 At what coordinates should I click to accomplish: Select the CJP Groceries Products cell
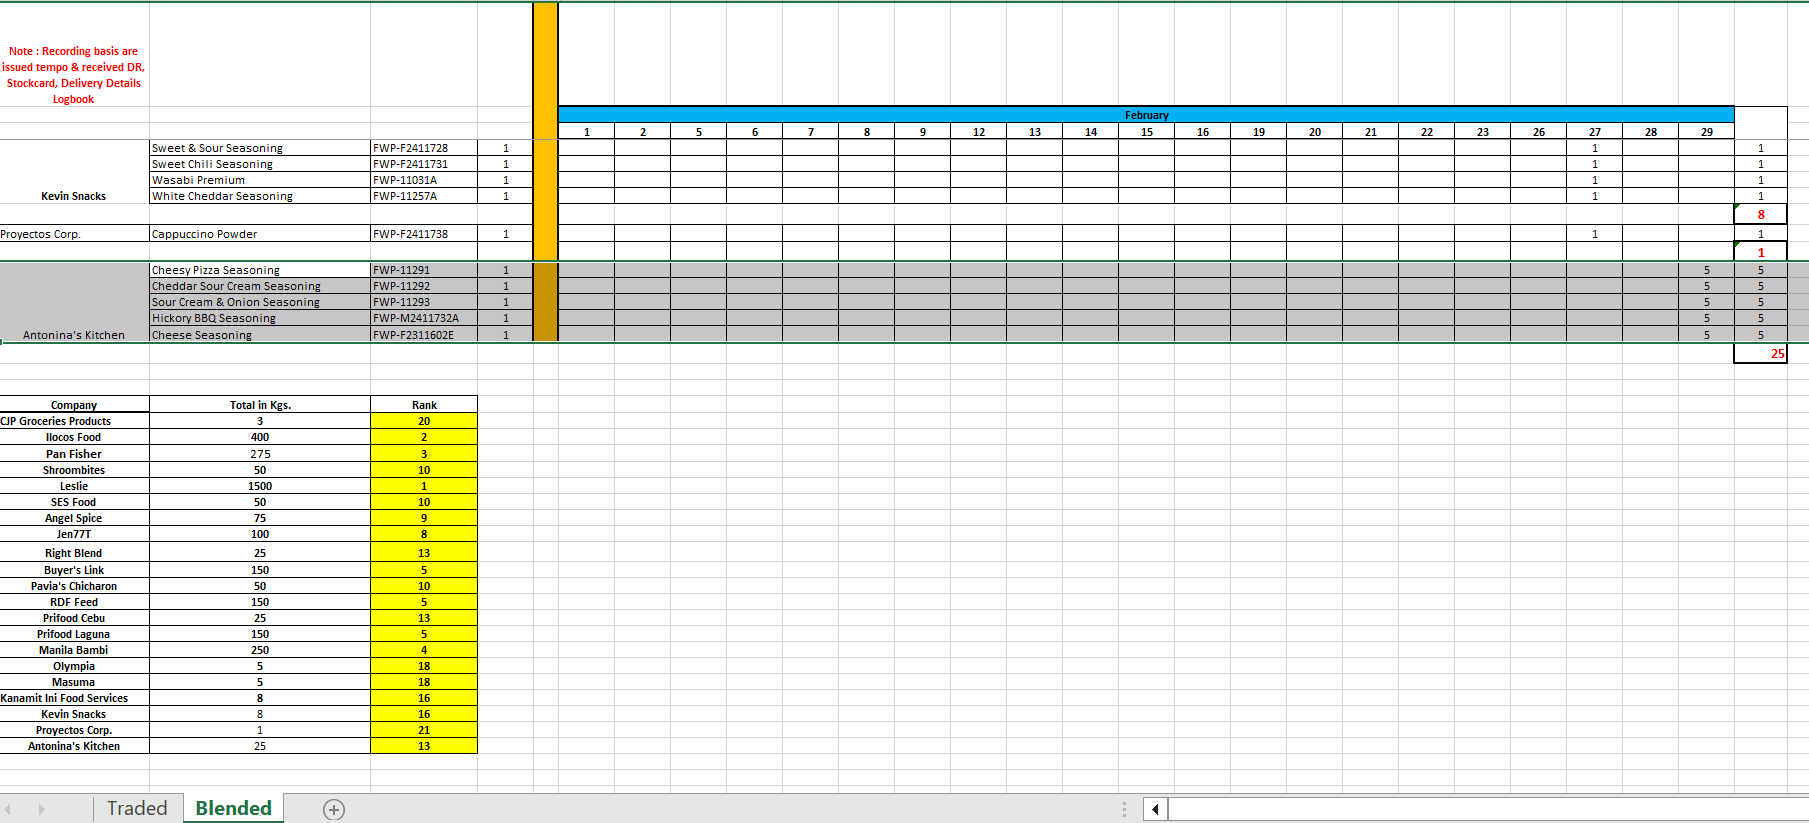point(74,421)
